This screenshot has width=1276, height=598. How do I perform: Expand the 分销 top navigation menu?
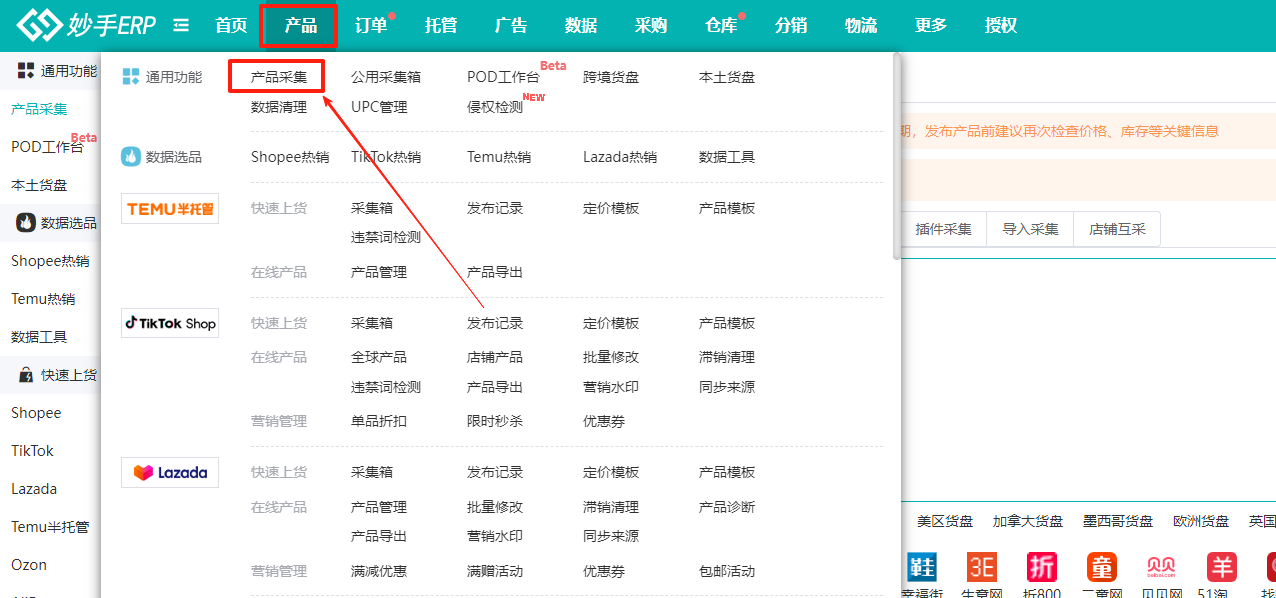pyautogui.click(x=791, y=26)
